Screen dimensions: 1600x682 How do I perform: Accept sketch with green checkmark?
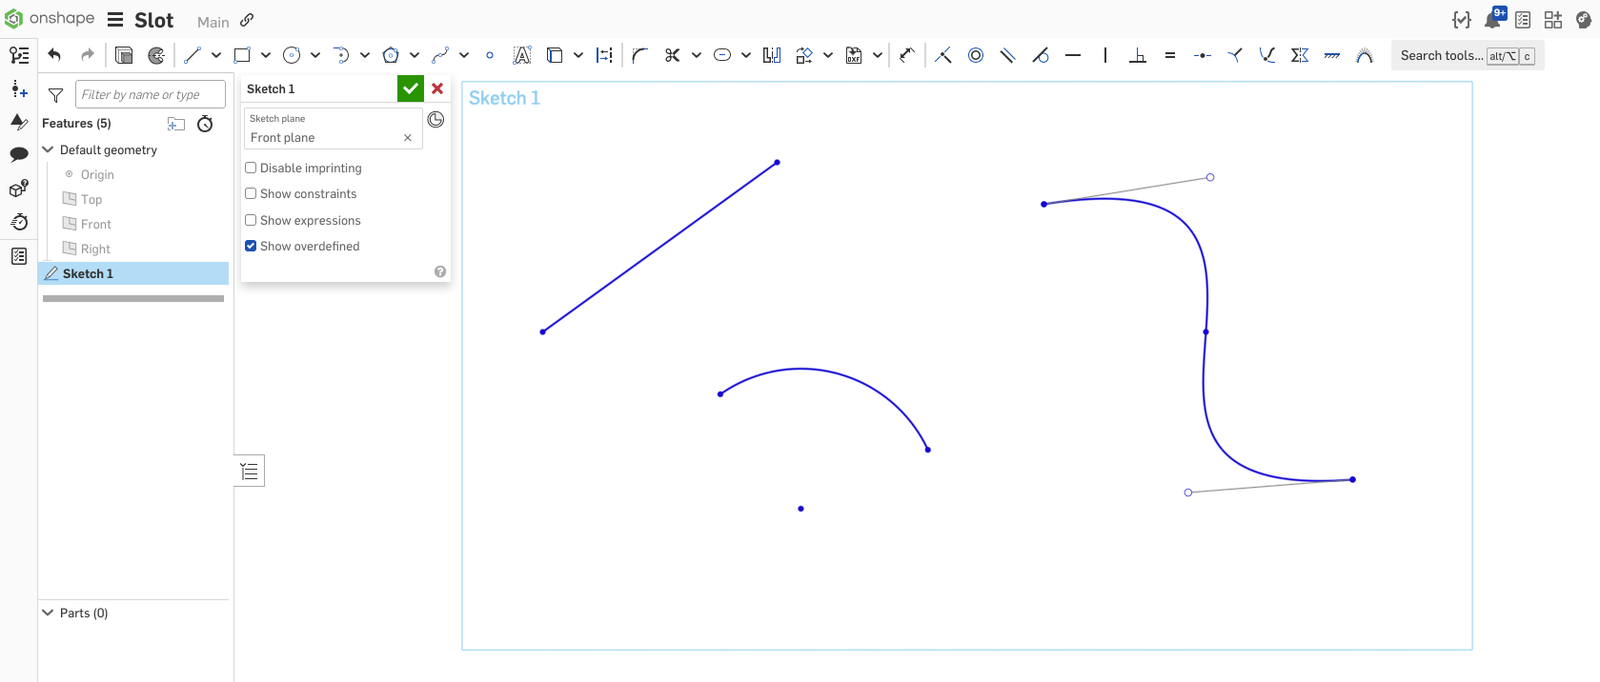[x=410, y=89]
